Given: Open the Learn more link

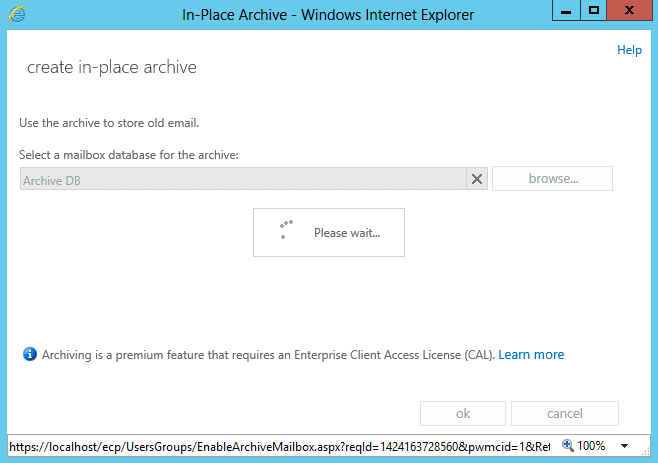Looking at the screenshot, I should pos(531,355).
